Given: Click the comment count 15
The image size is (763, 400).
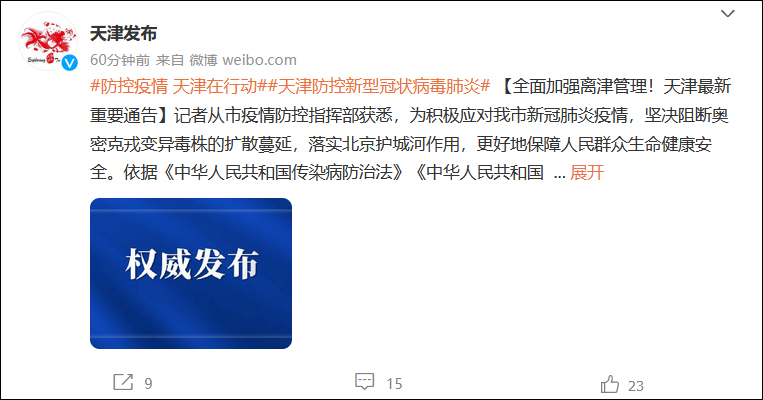Looking at the screenshot, I should click(394, 384).
